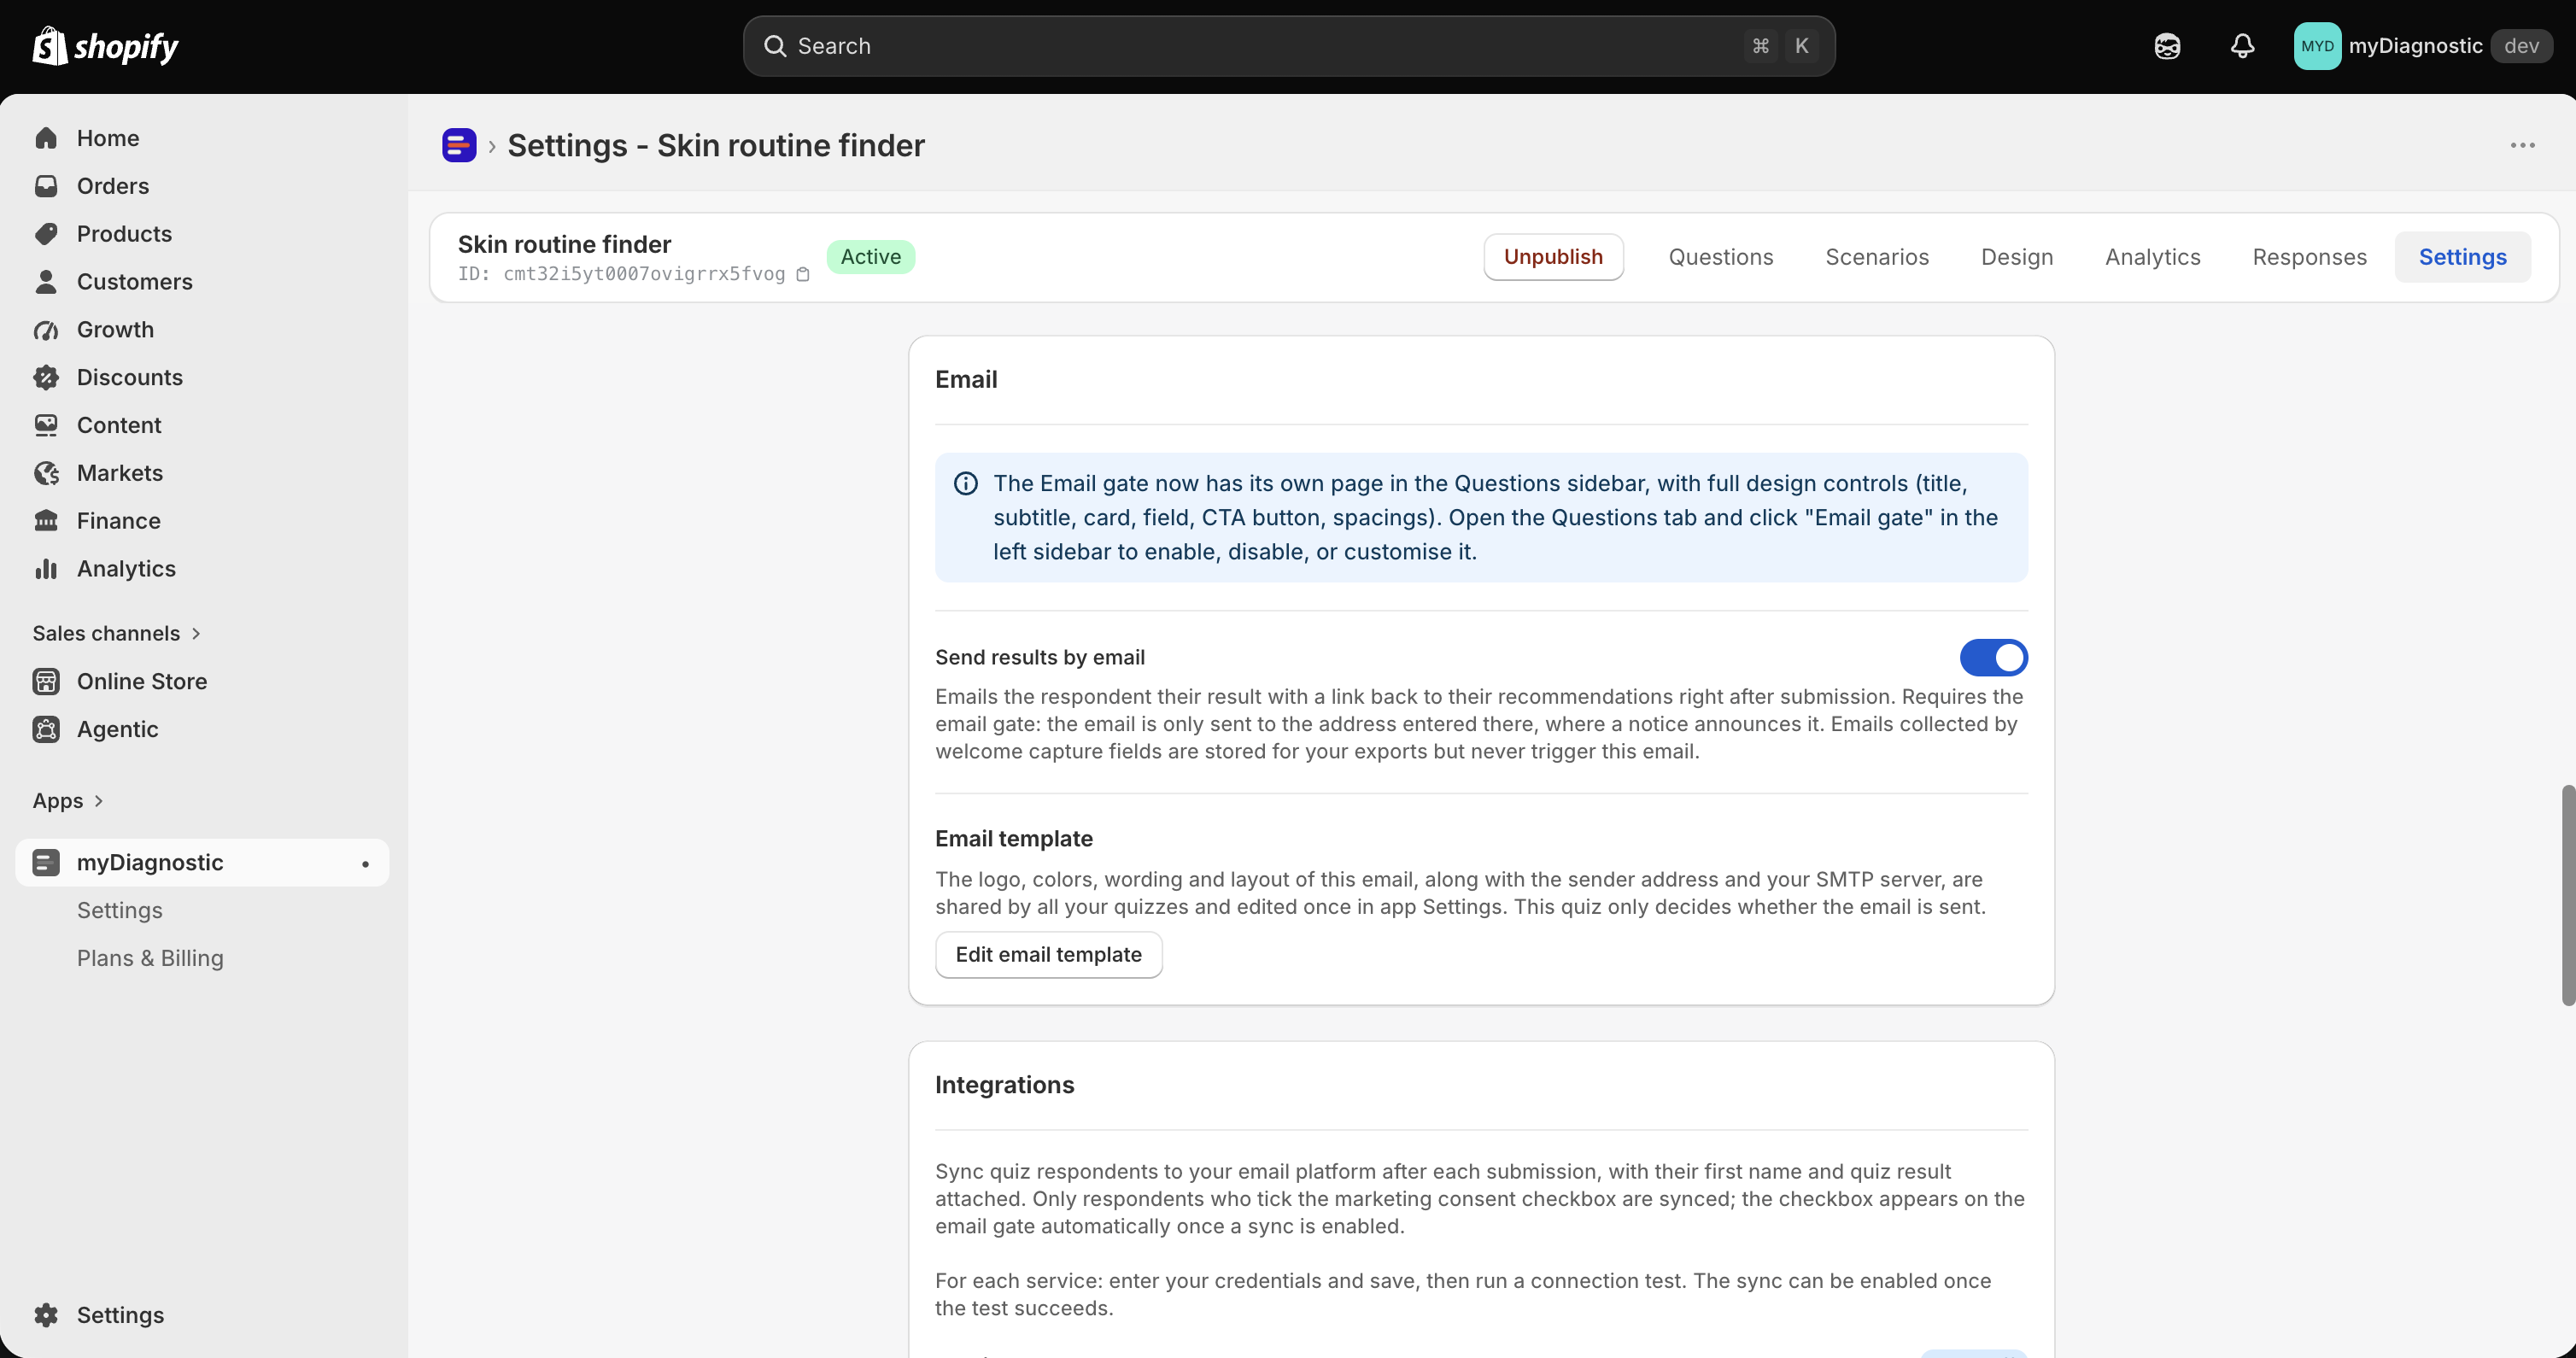Click the myDiagnostic app breadcrumb icon

(x=459, y=145)
